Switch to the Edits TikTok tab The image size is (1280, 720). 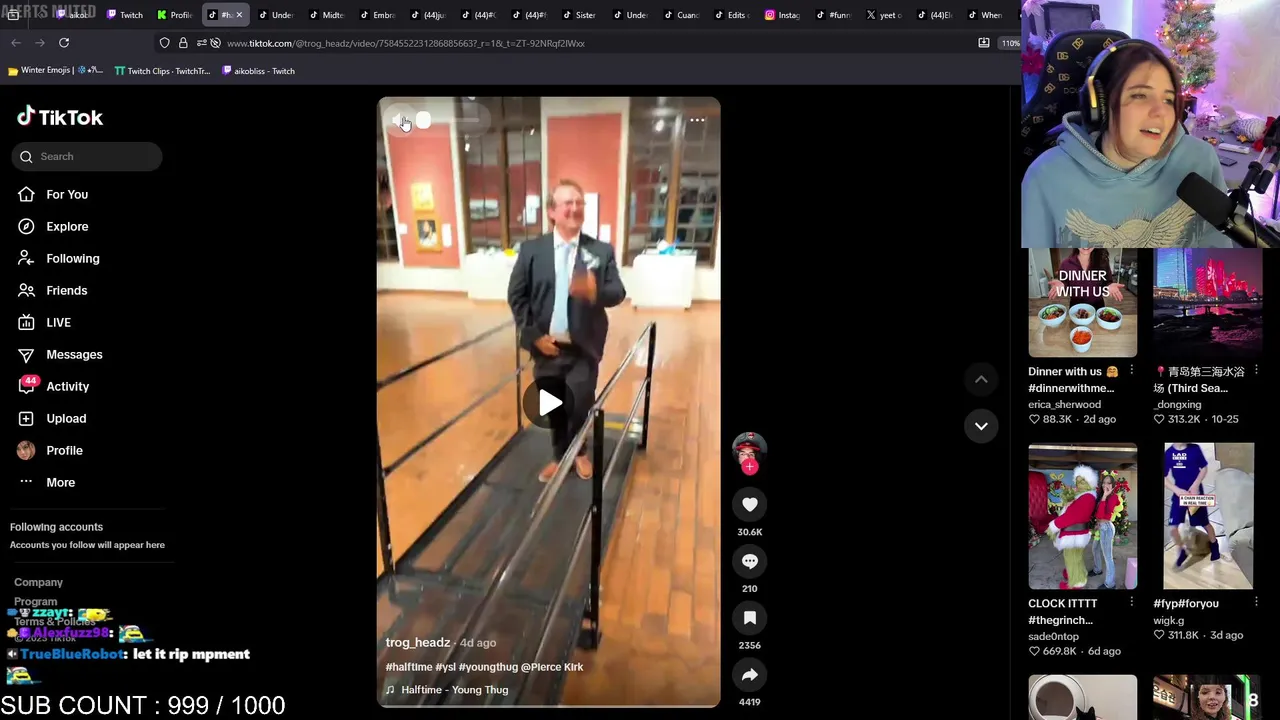tap(731, 15)
